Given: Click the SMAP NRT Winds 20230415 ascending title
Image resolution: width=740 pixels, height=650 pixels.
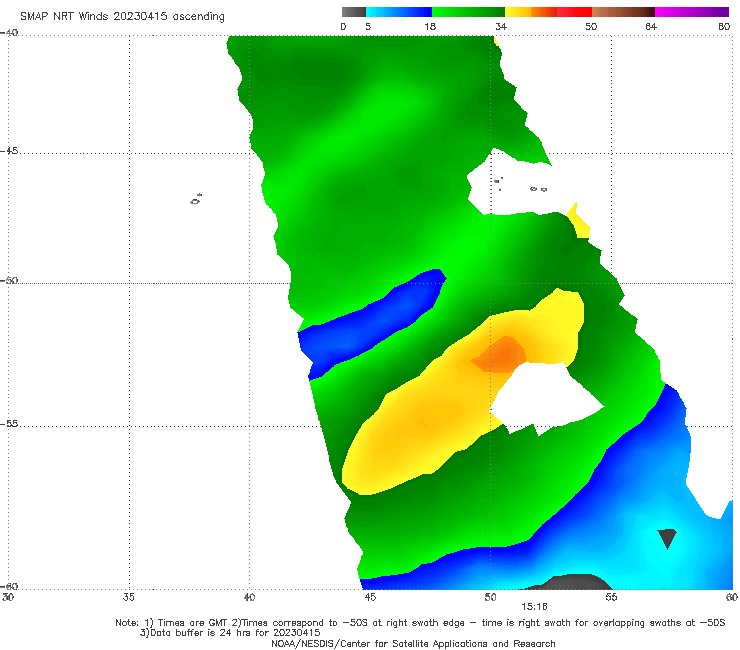Looking at the screenshot, I should coord(122,16).
